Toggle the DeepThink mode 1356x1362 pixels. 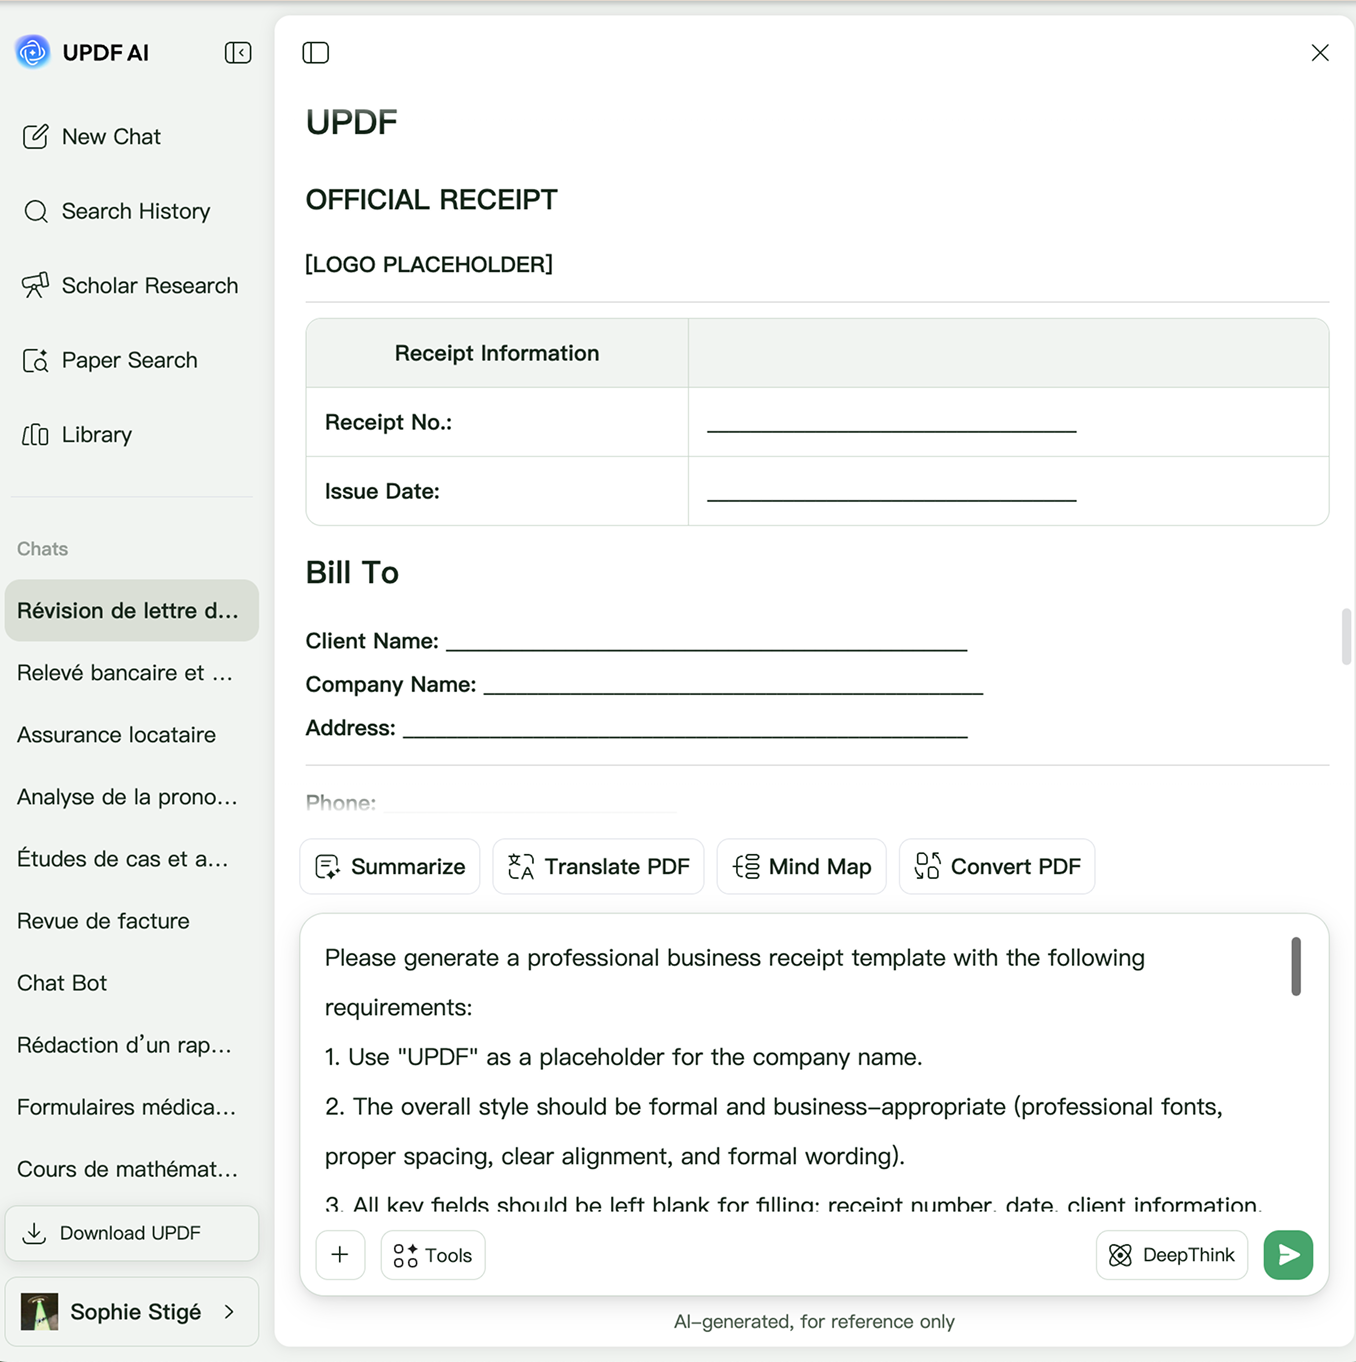(1172, 1255)
